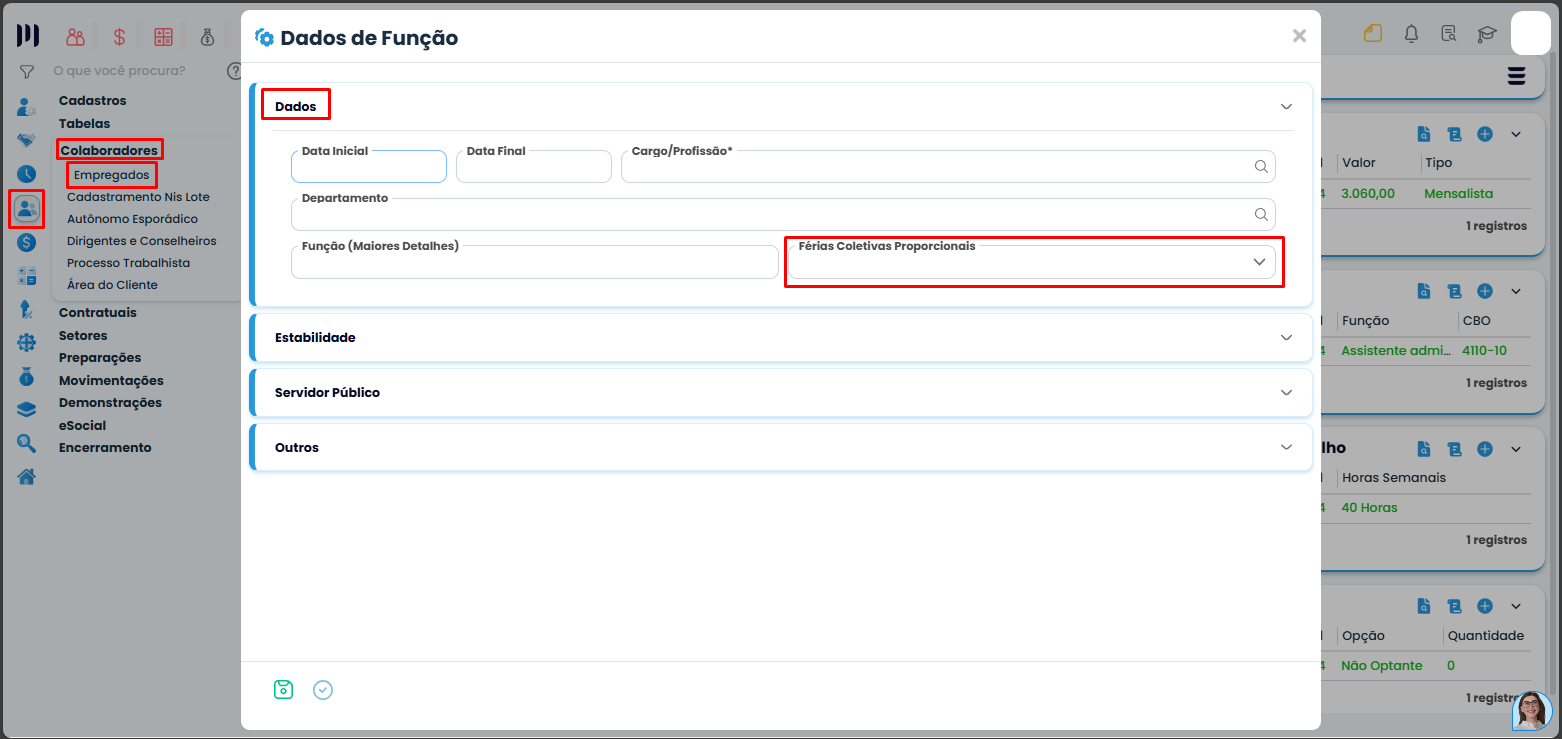Click the Colaboradores menu heading
This screenshot has height=739, width=1562.
pos(110,150)
